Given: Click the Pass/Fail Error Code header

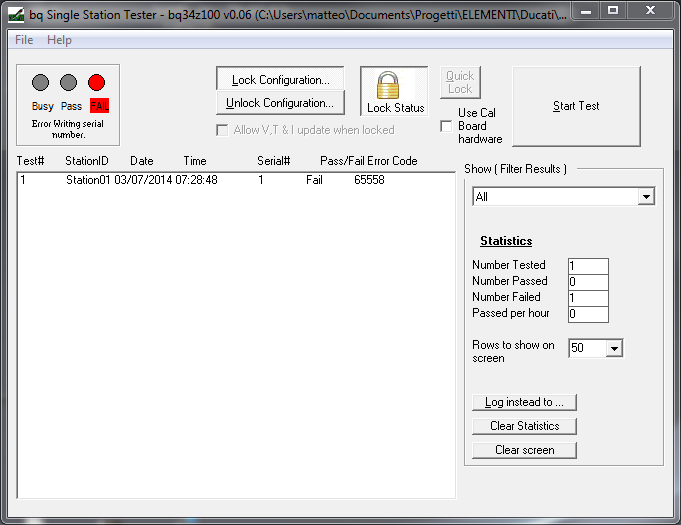Looking at the screenshot, I should [369, 161].
